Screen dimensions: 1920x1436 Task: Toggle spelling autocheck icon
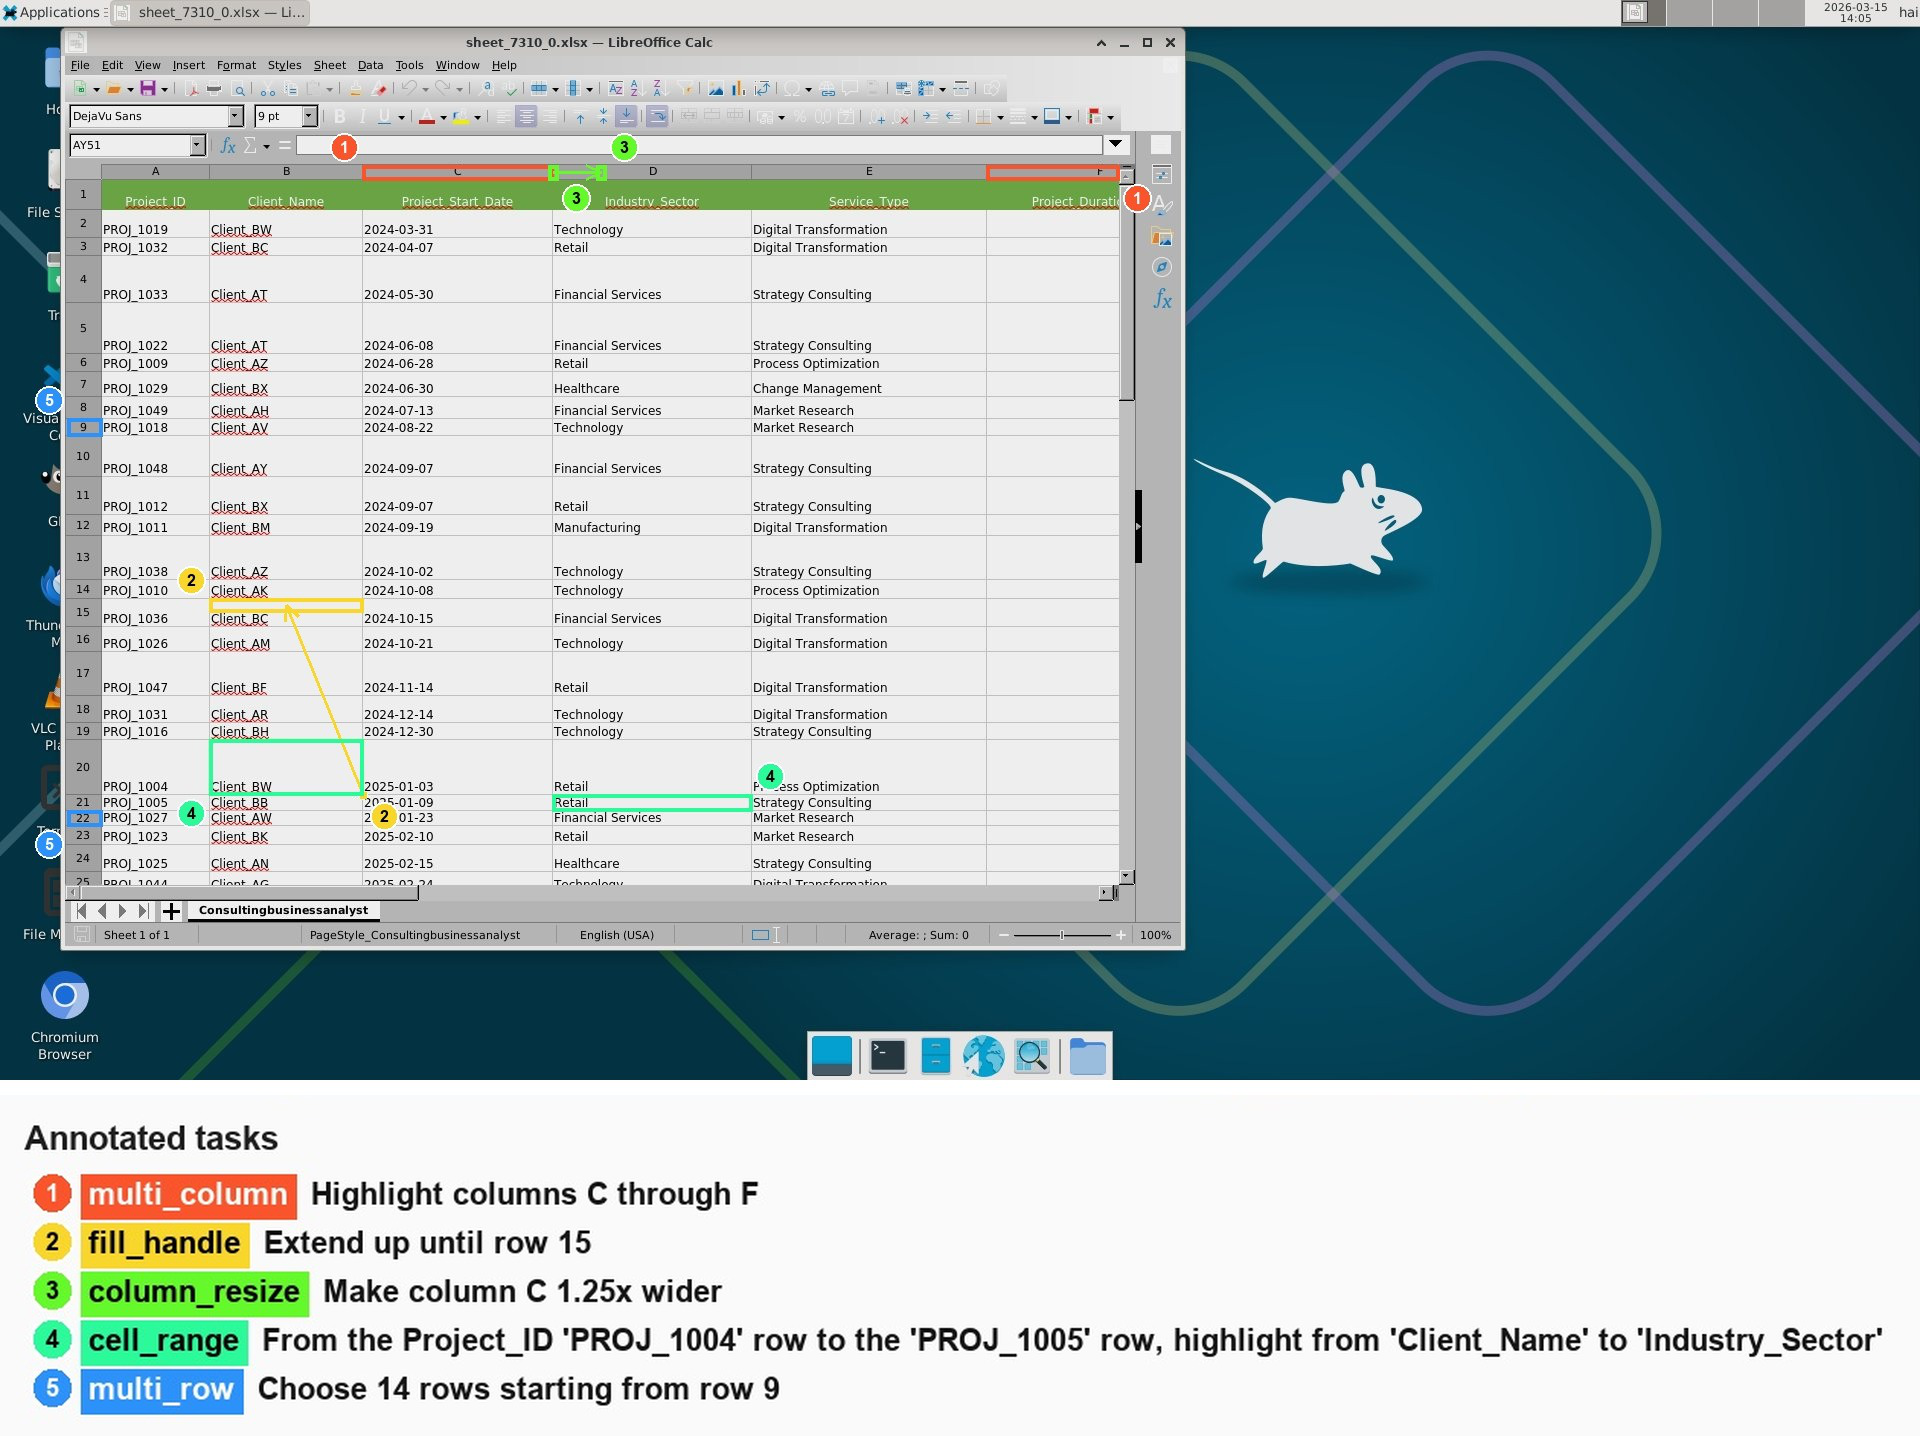coord(511,89)
